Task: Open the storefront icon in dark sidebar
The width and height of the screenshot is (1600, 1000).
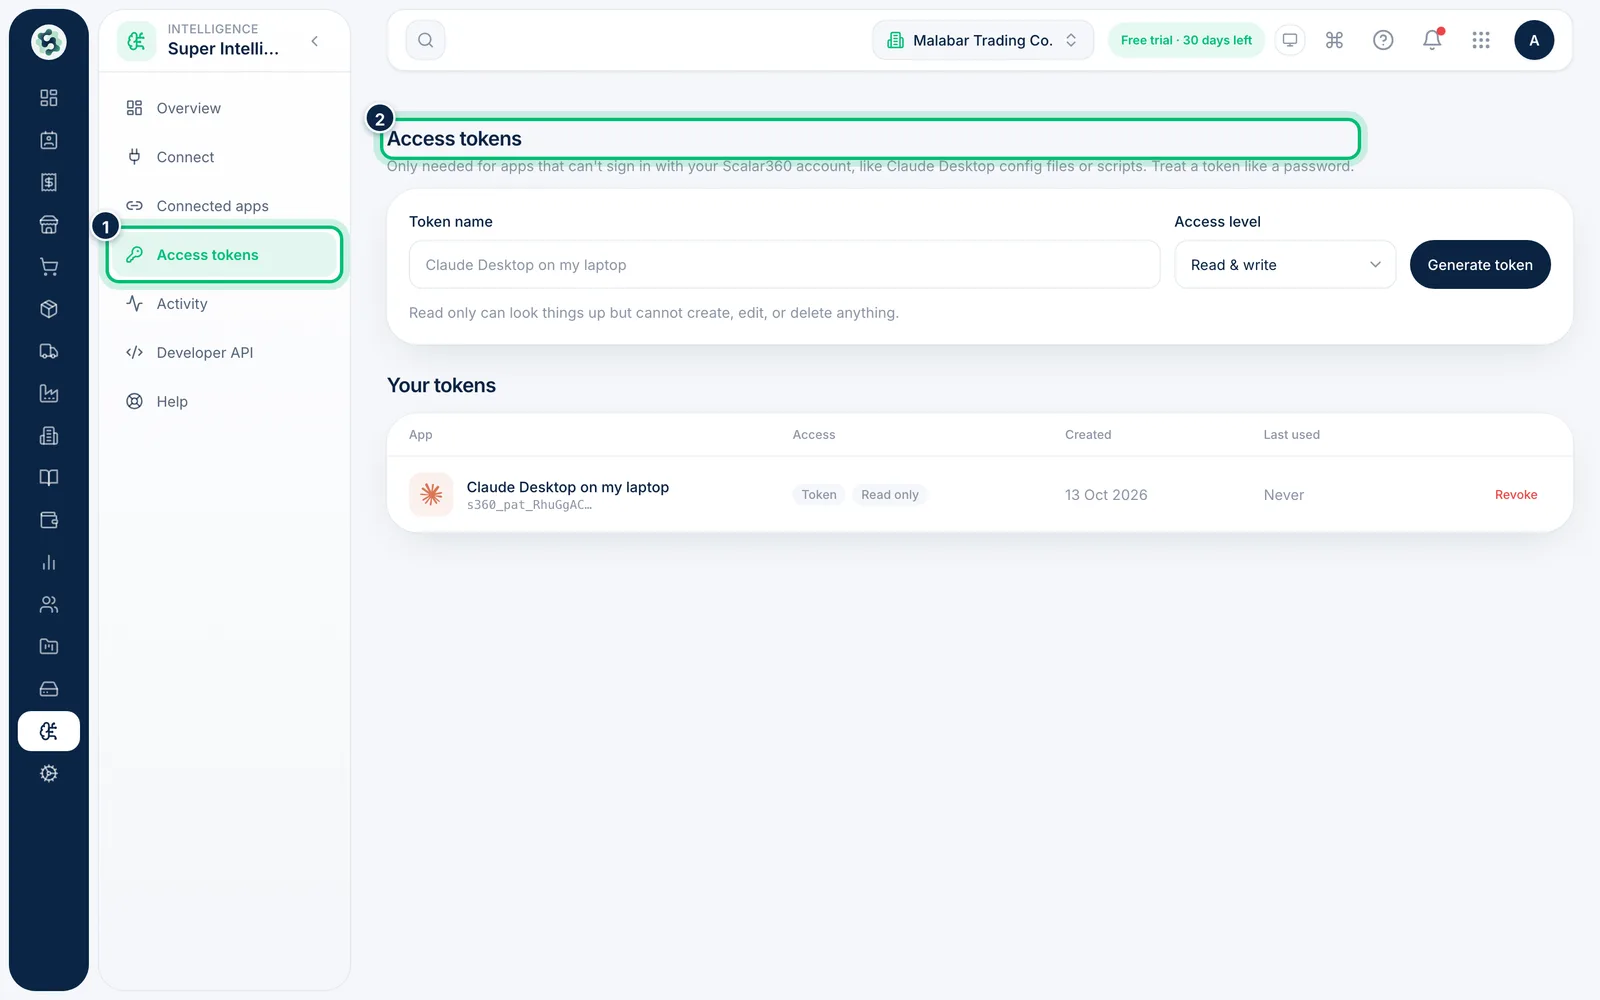Action: 48,225
